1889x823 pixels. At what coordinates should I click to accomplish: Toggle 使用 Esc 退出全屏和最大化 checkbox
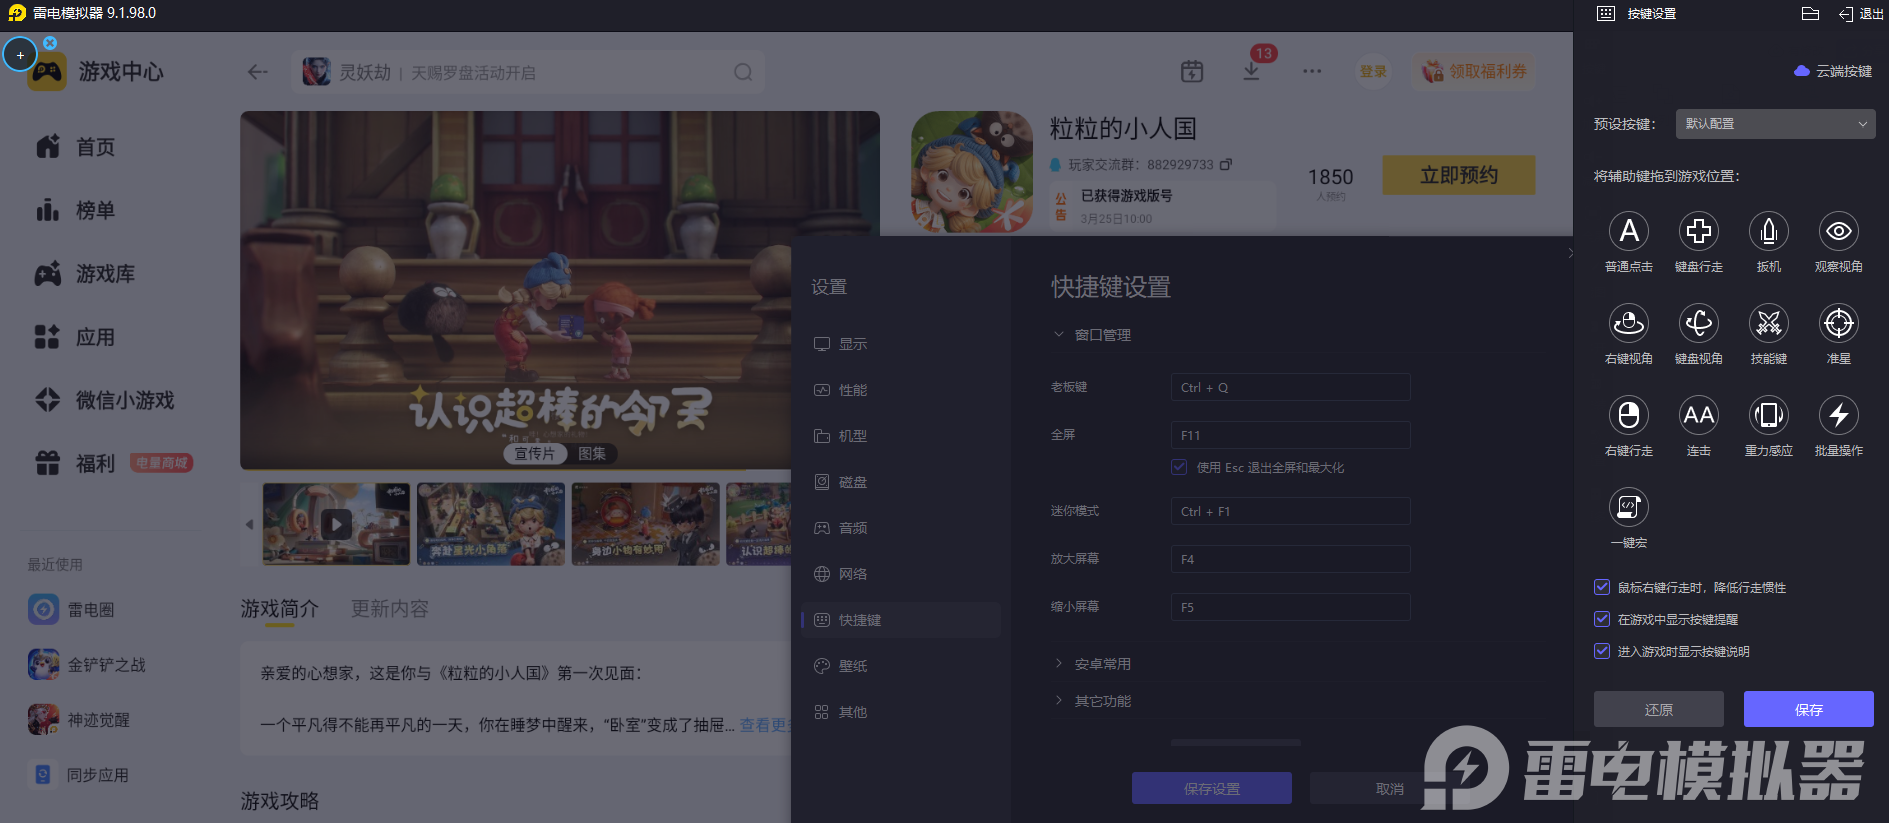(1180, 467)
